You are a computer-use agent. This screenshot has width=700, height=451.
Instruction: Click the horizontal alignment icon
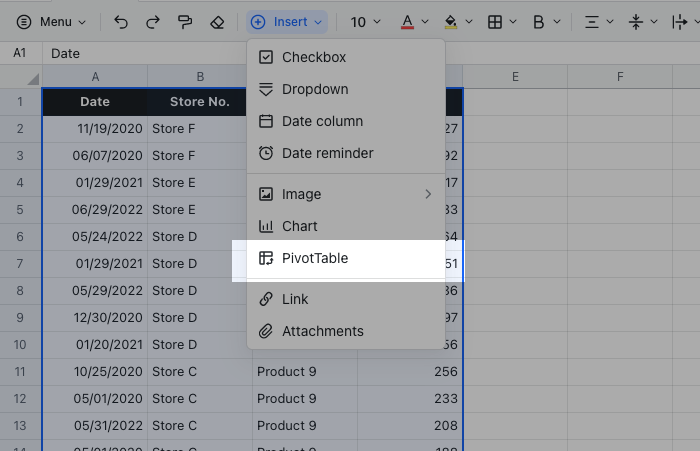(591, 21)
